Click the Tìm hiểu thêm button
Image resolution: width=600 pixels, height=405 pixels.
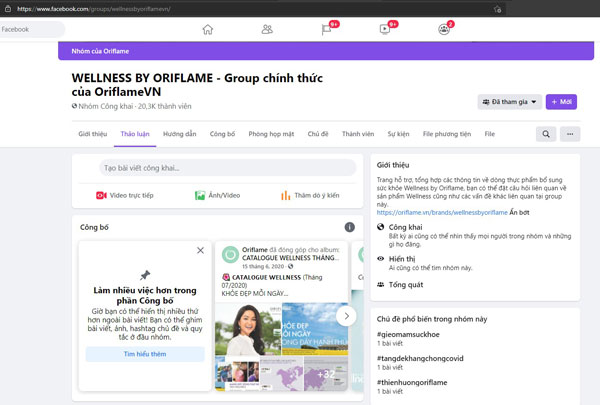click(x=145, y=354)
